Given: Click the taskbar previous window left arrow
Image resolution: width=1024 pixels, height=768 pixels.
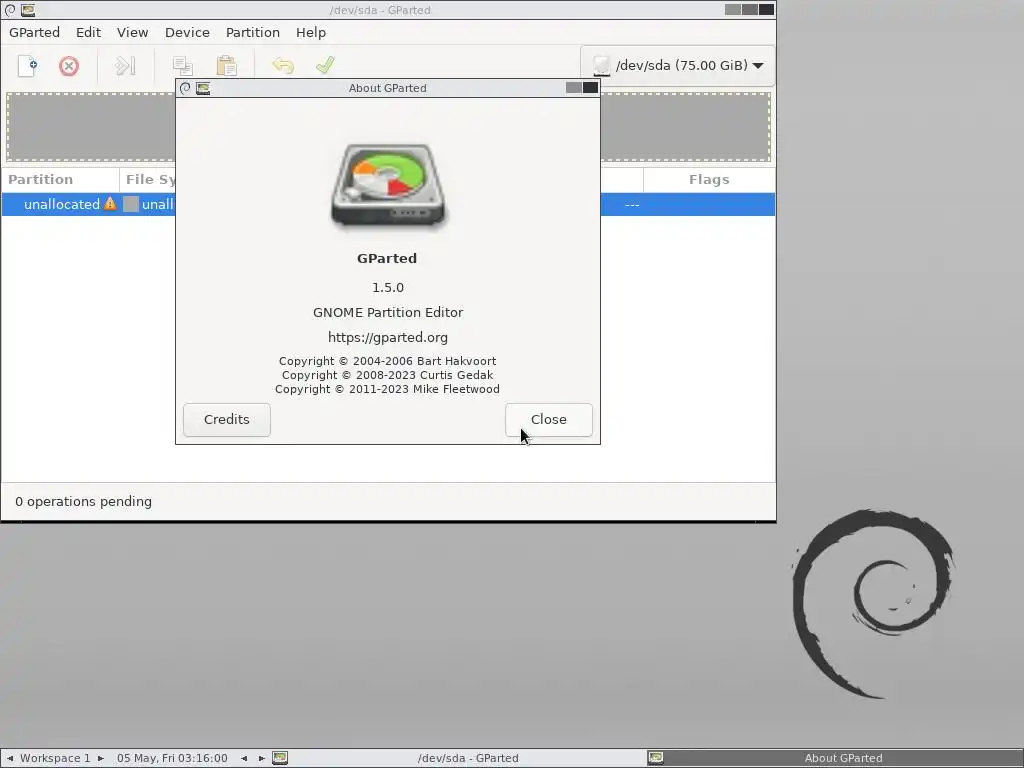Looking at the screenshot, I should [x=244, y=758].
